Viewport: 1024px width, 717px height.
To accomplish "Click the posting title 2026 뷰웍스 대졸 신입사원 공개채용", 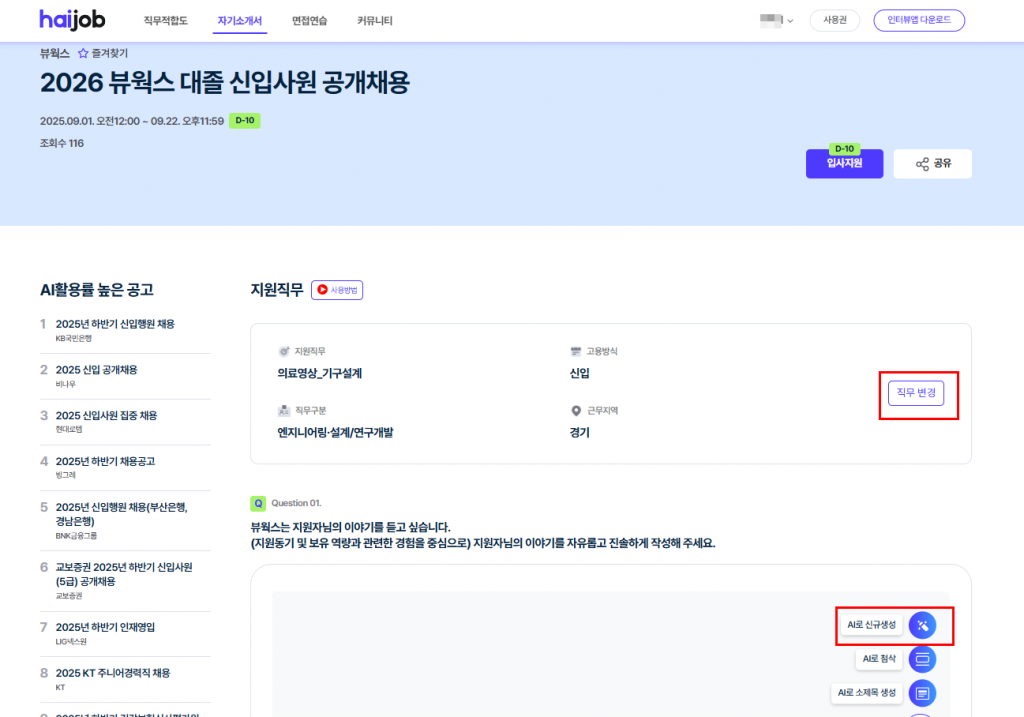I will pos(225,83).
